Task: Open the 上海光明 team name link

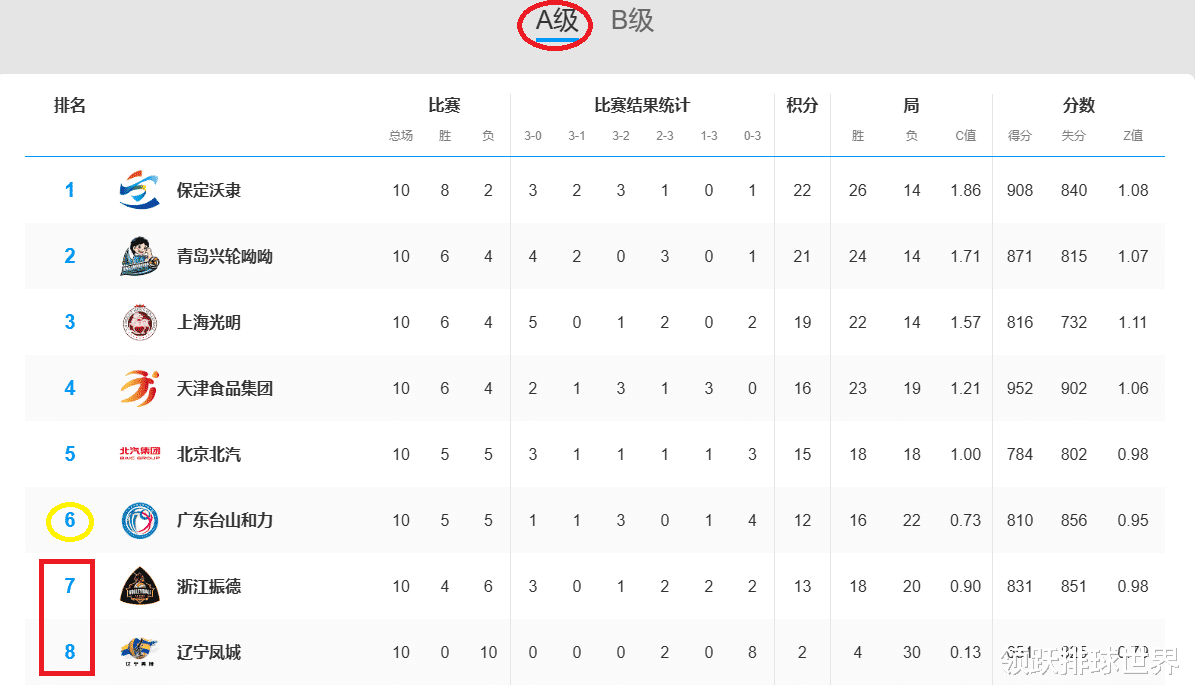Action: pyautogui.click(x=209, y=322)
